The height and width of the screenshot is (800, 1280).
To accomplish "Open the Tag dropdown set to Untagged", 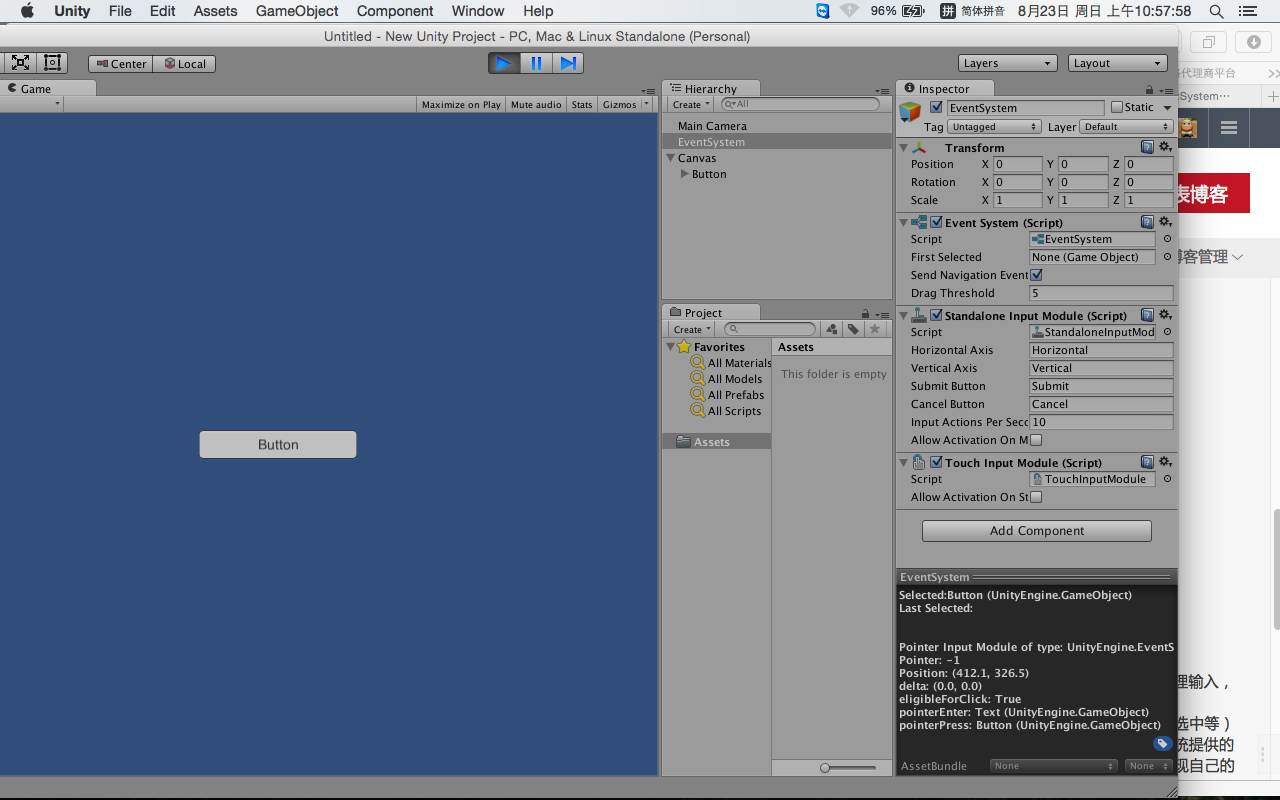I will pyautogui.click(x=995, y=127).
